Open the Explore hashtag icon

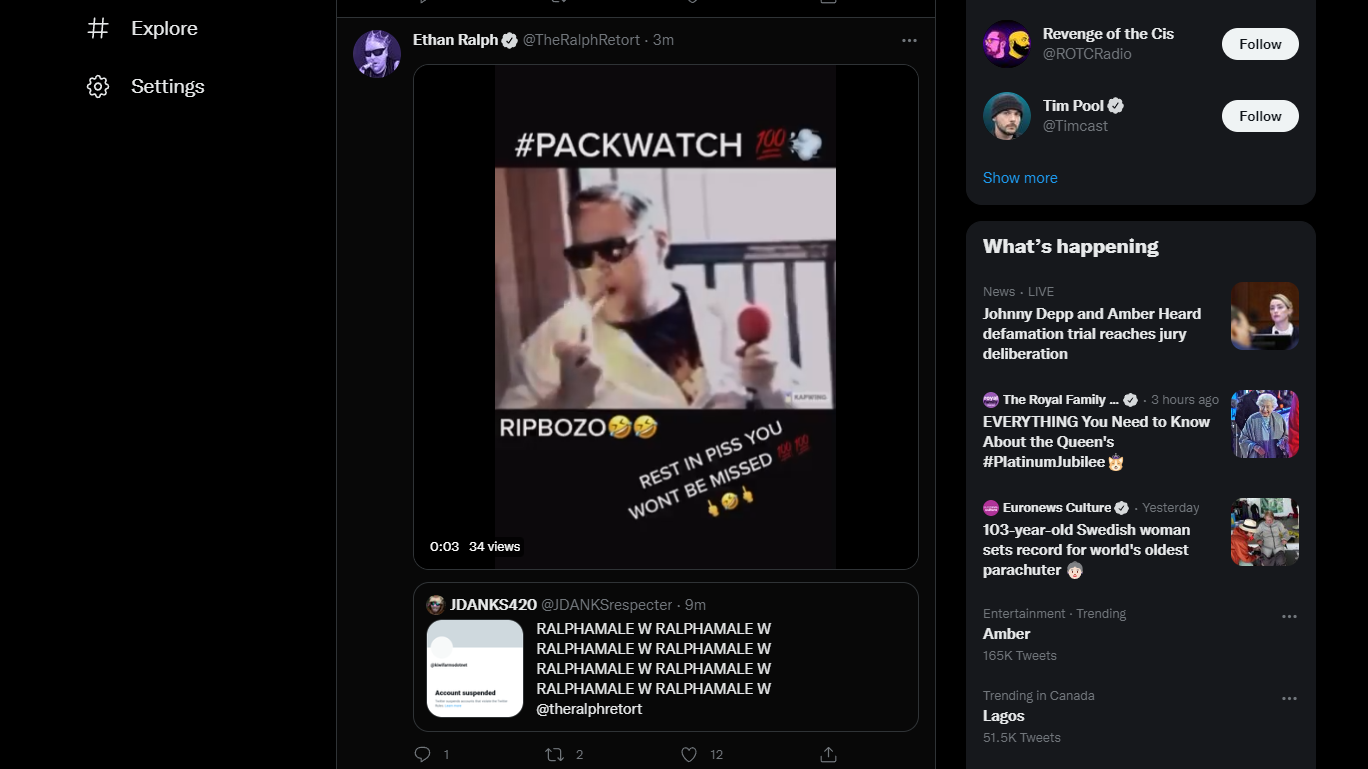click(x=98, y=28)
